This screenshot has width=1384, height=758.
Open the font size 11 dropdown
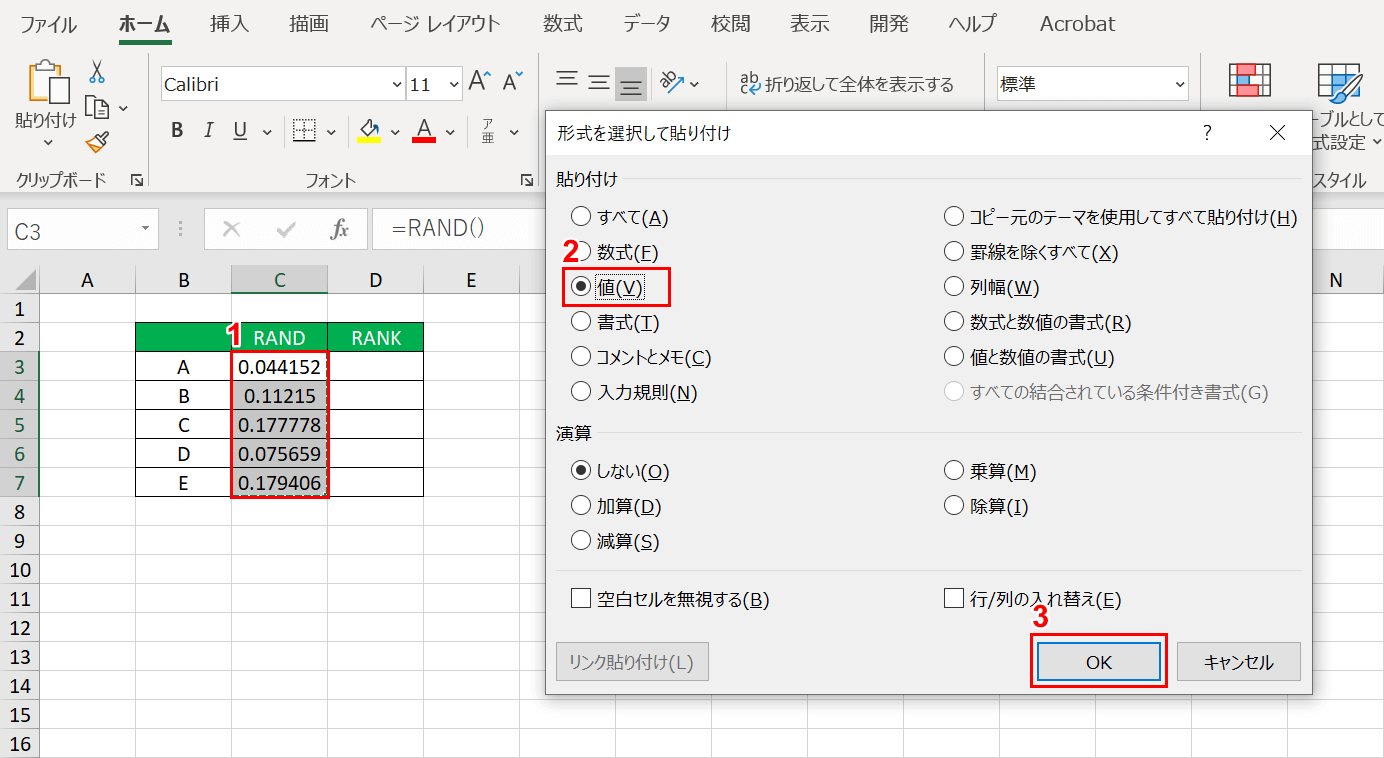click(x=454, y=84)
